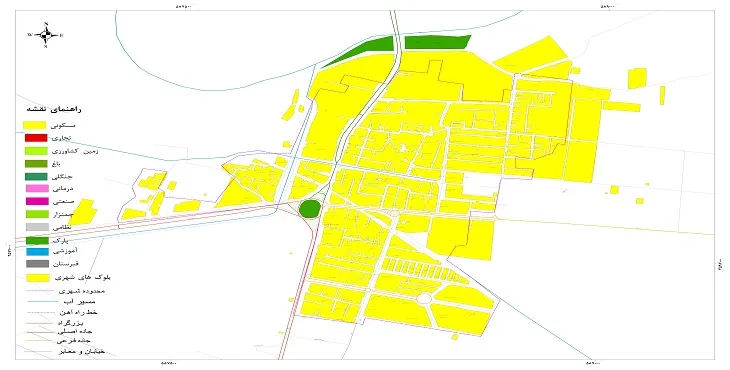The height and width of the screenshot is (370, 730).
Task: Click the legend label 'زمین کشاورزی'
Action: [x=74, y=151]
